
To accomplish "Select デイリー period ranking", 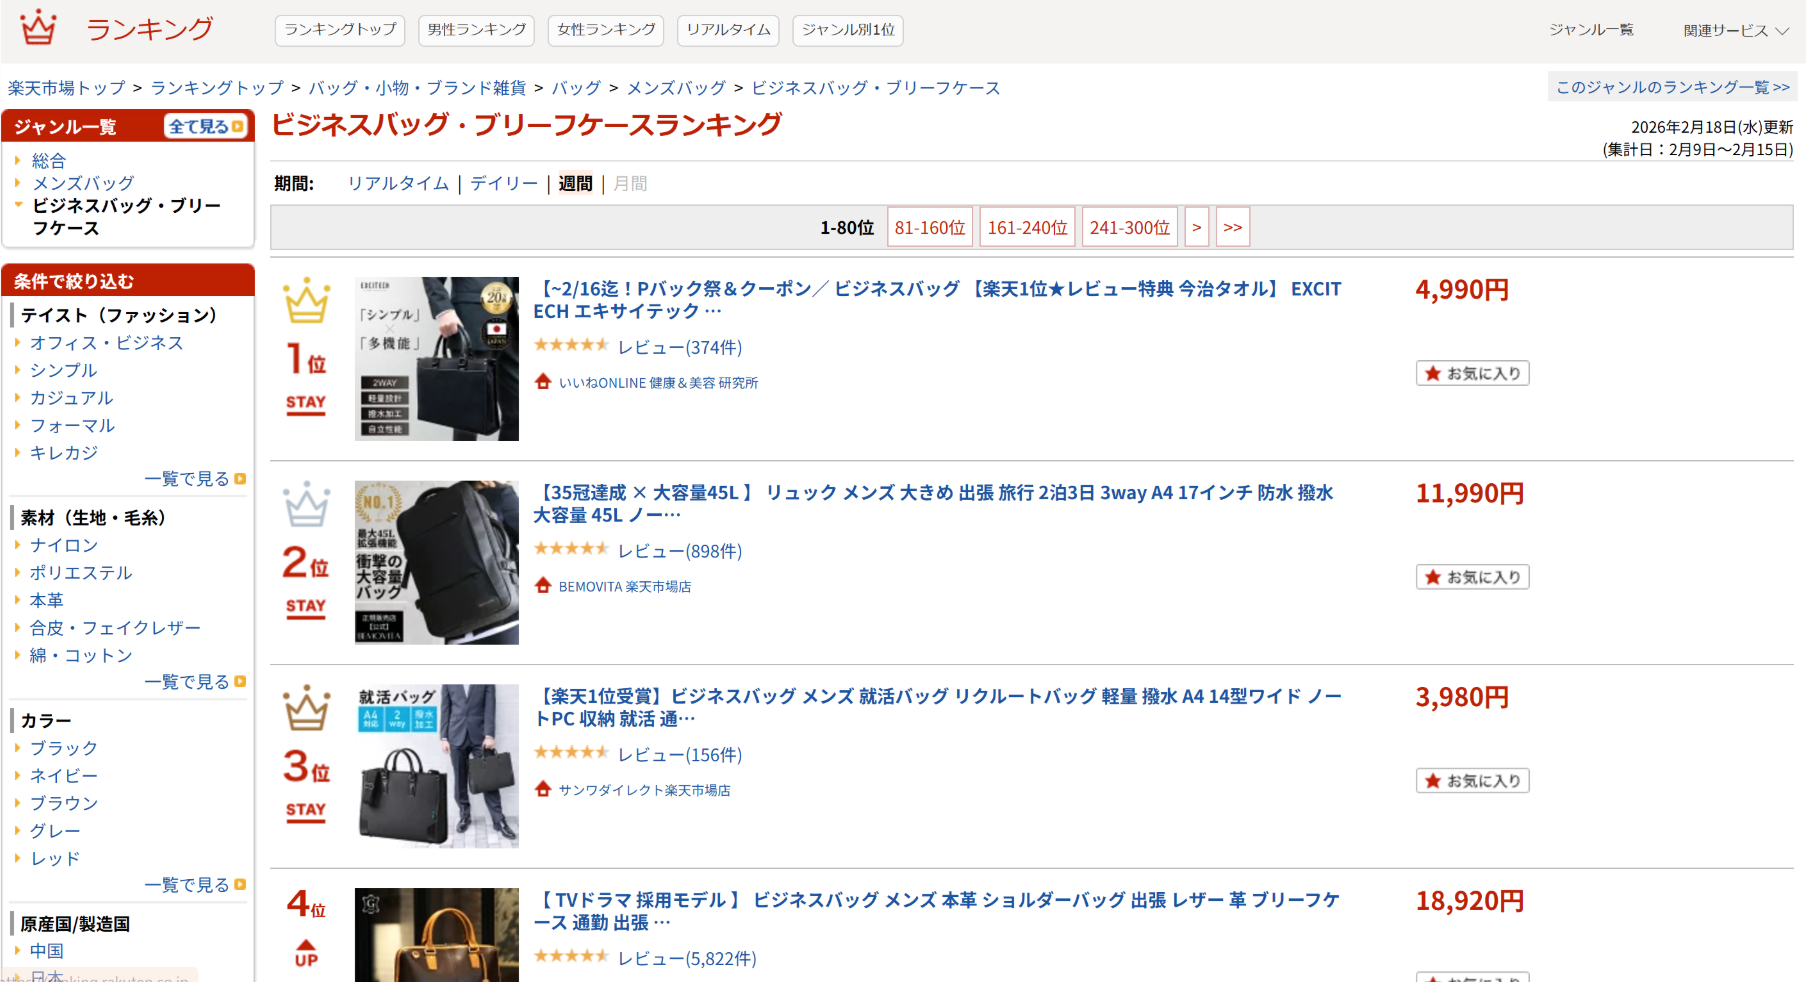I will click(x=504, y=184).
